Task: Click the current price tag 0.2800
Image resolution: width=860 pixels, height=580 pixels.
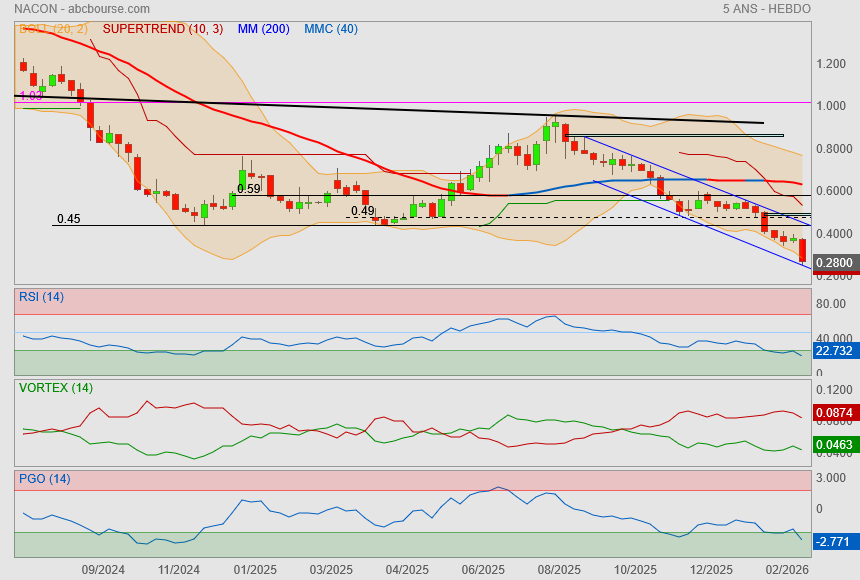Action: (833, 264)
